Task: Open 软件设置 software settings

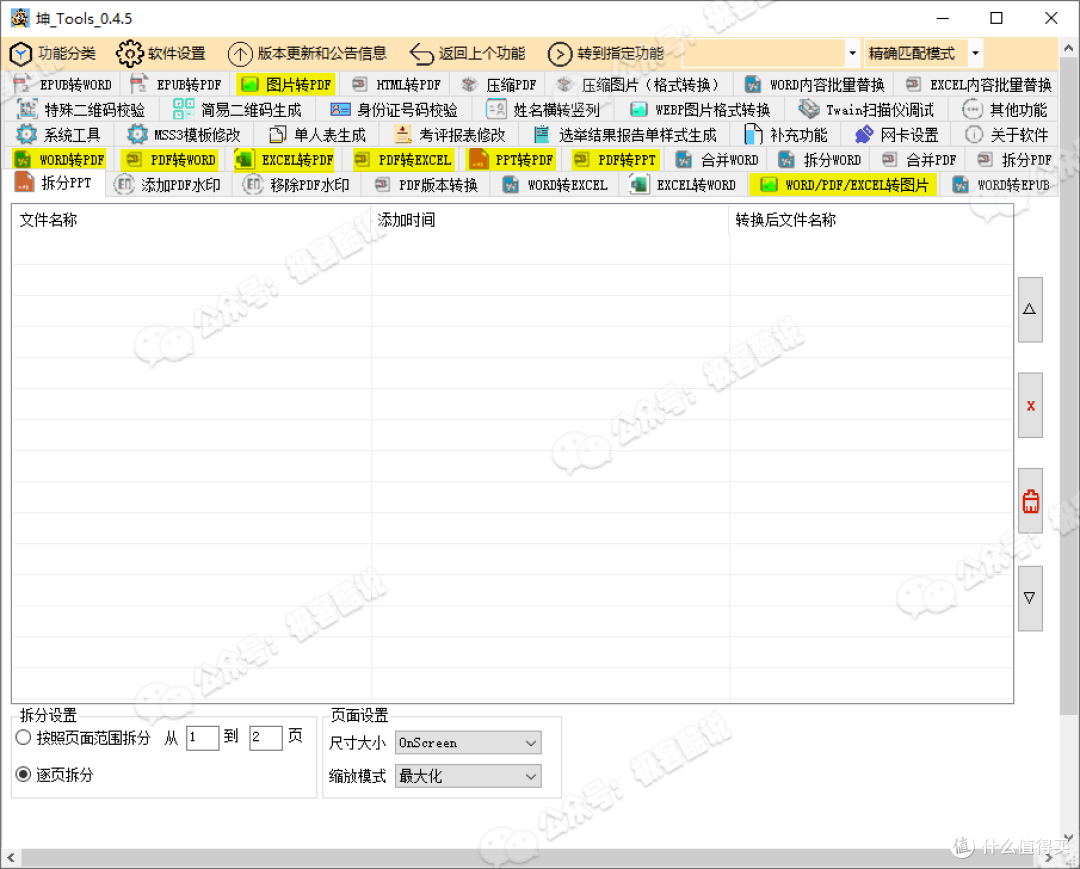Action: (161, 53)
